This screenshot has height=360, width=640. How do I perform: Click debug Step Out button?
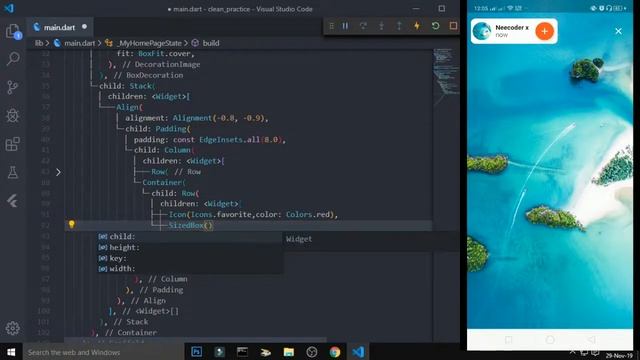399,26
